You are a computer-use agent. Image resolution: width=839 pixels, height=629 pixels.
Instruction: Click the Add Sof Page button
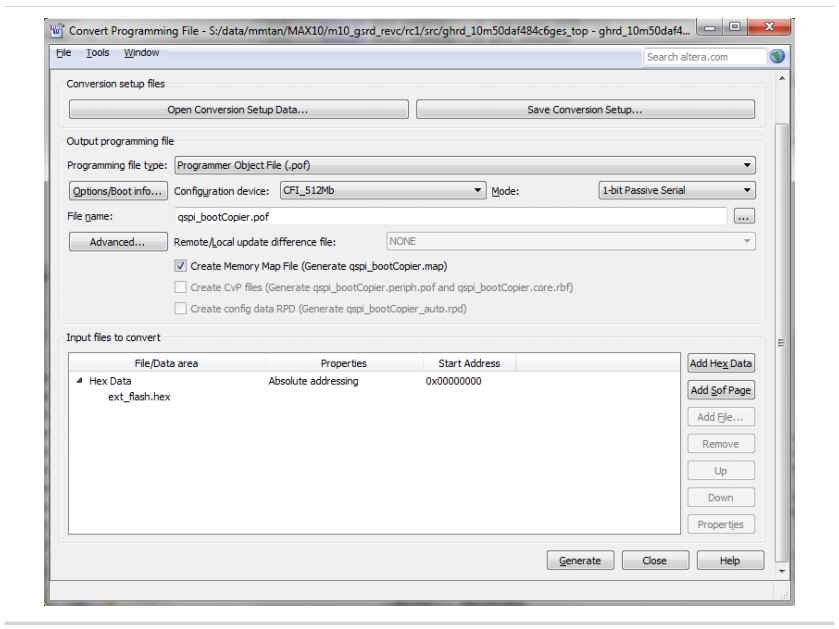[x=721, y=390]
